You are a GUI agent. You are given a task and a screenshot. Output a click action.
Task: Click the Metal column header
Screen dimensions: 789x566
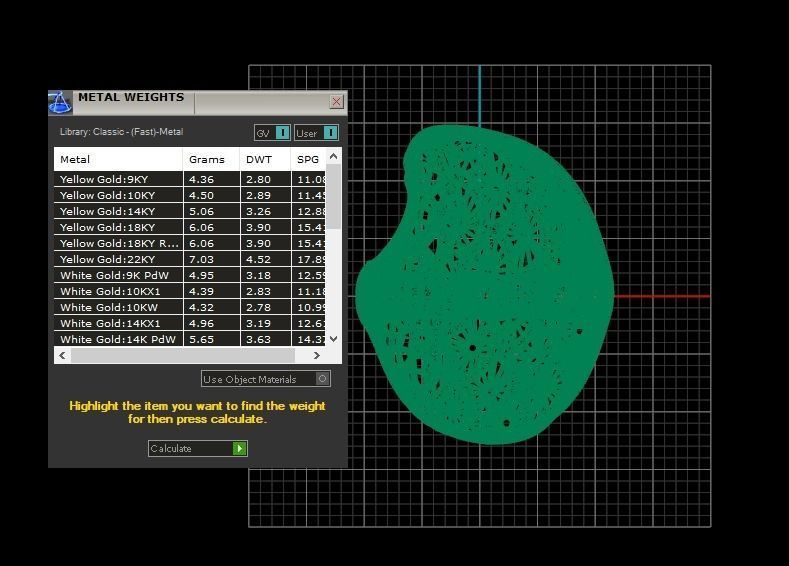118,159
